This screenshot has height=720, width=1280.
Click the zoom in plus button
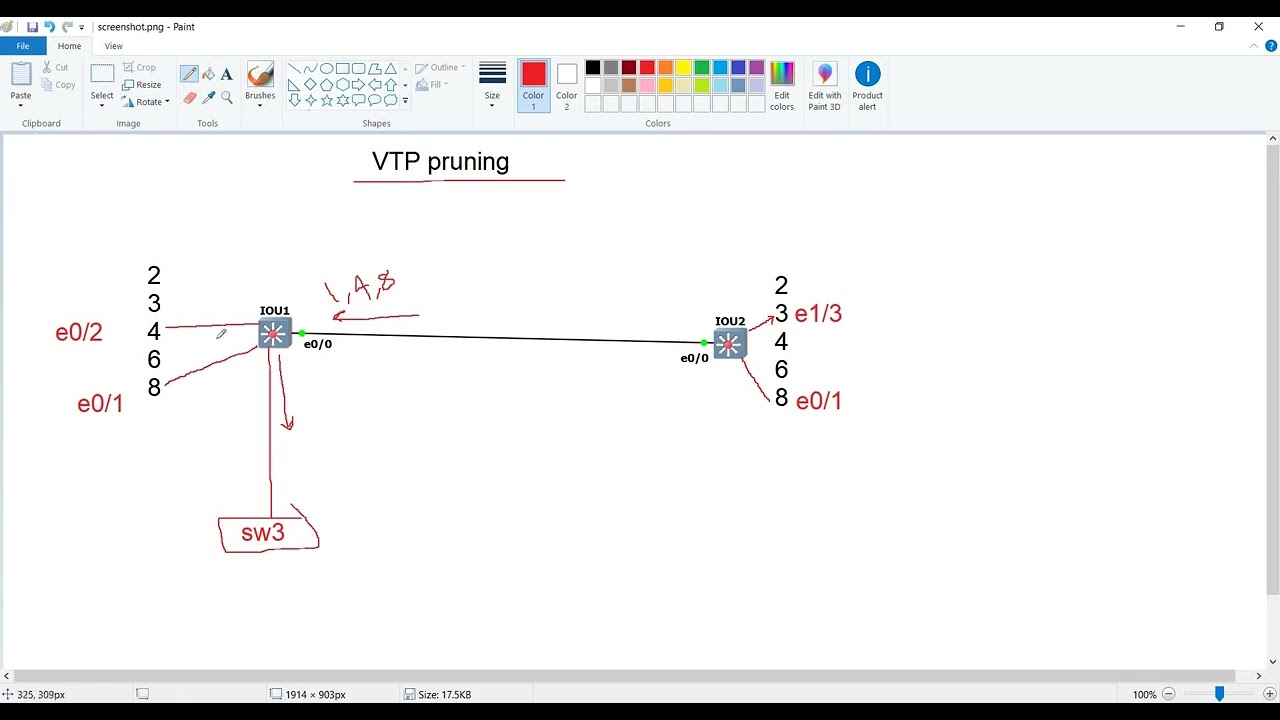click(x=1270, y=694)
